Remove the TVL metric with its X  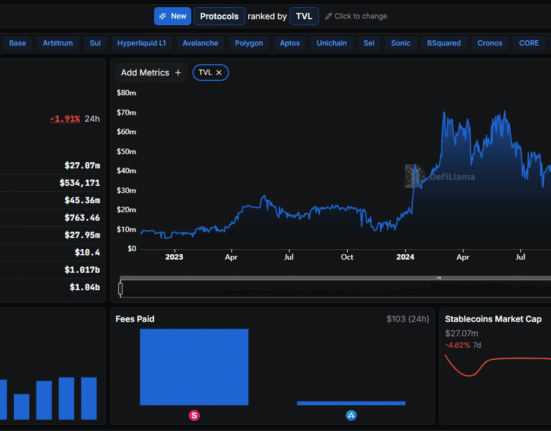pyautogui.click(x=219, y=73)
